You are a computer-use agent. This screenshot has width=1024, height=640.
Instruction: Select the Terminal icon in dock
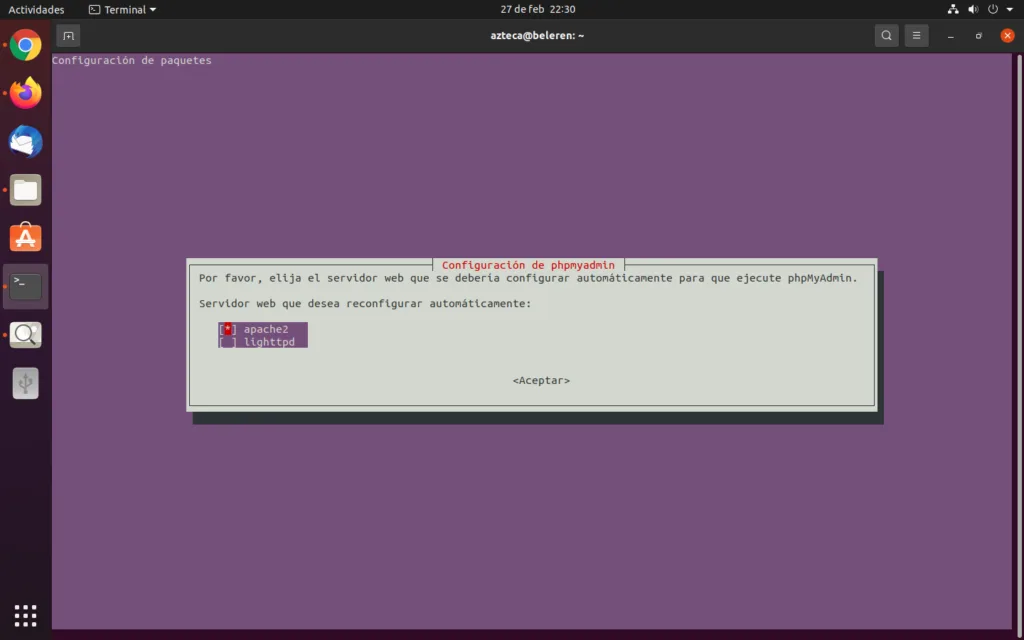coord(25,286)
